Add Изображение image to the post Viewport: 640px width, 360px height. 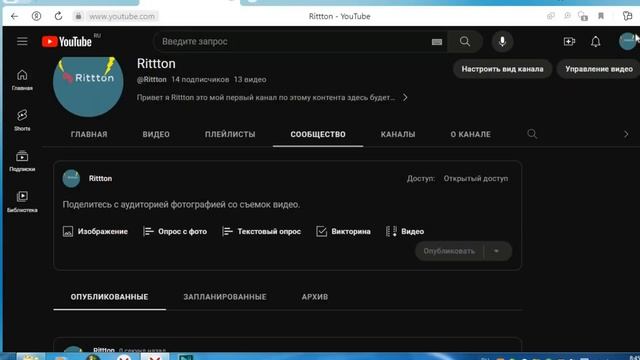(95, 231)
